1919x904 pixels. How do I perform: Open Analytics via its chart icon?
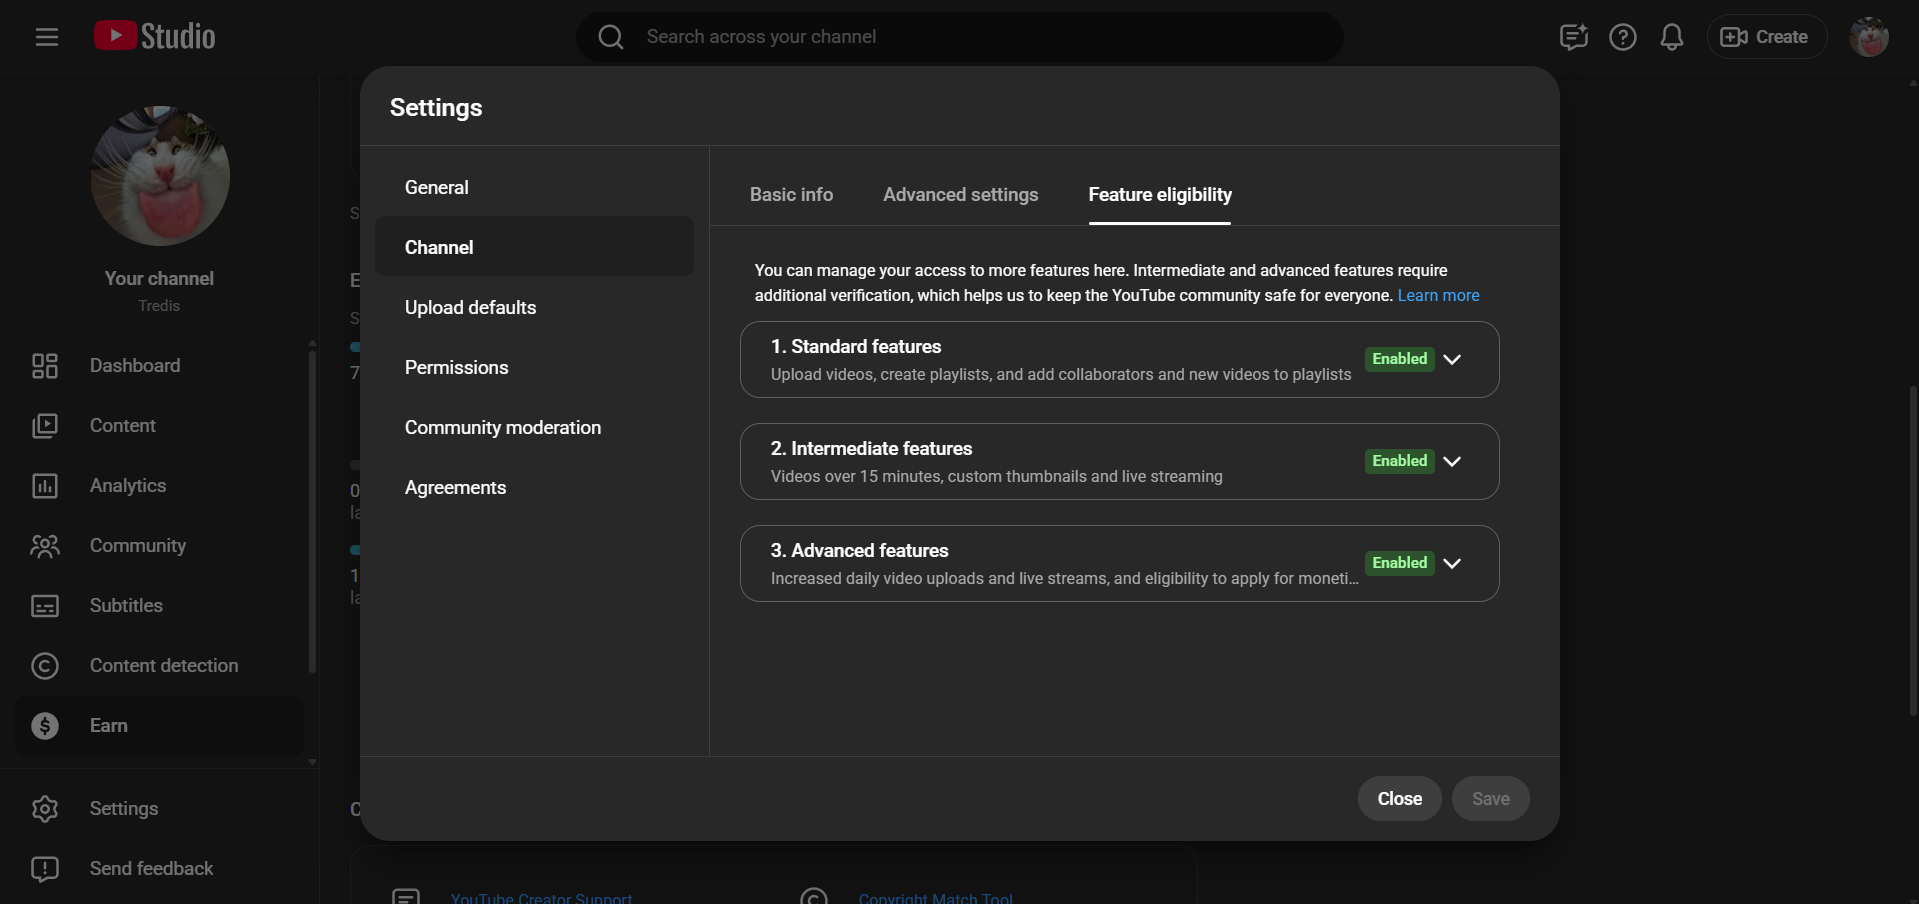pos(45,486)
